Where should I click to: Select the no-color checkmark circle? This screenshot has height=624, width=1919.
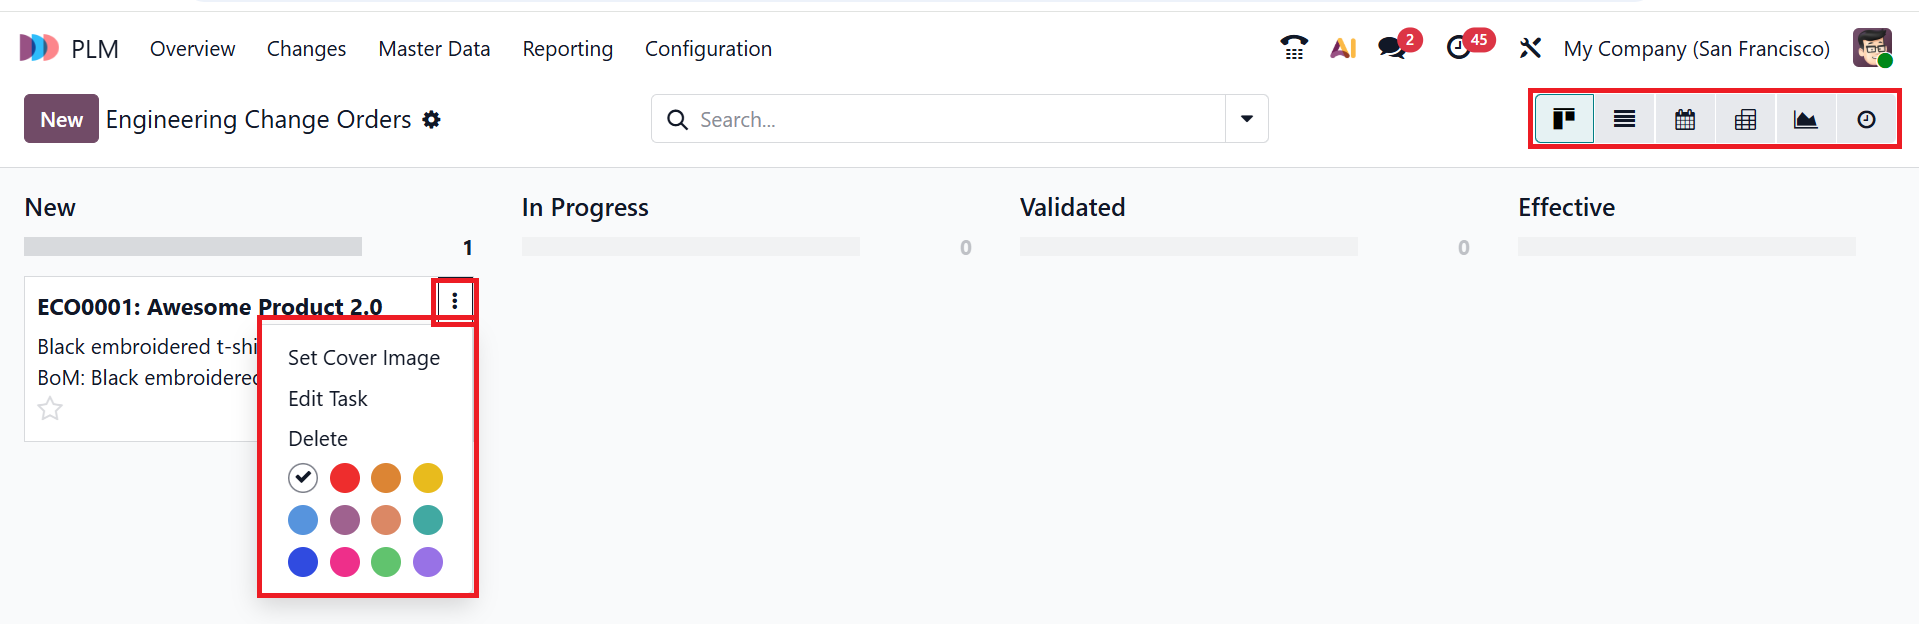coord(303,478)
